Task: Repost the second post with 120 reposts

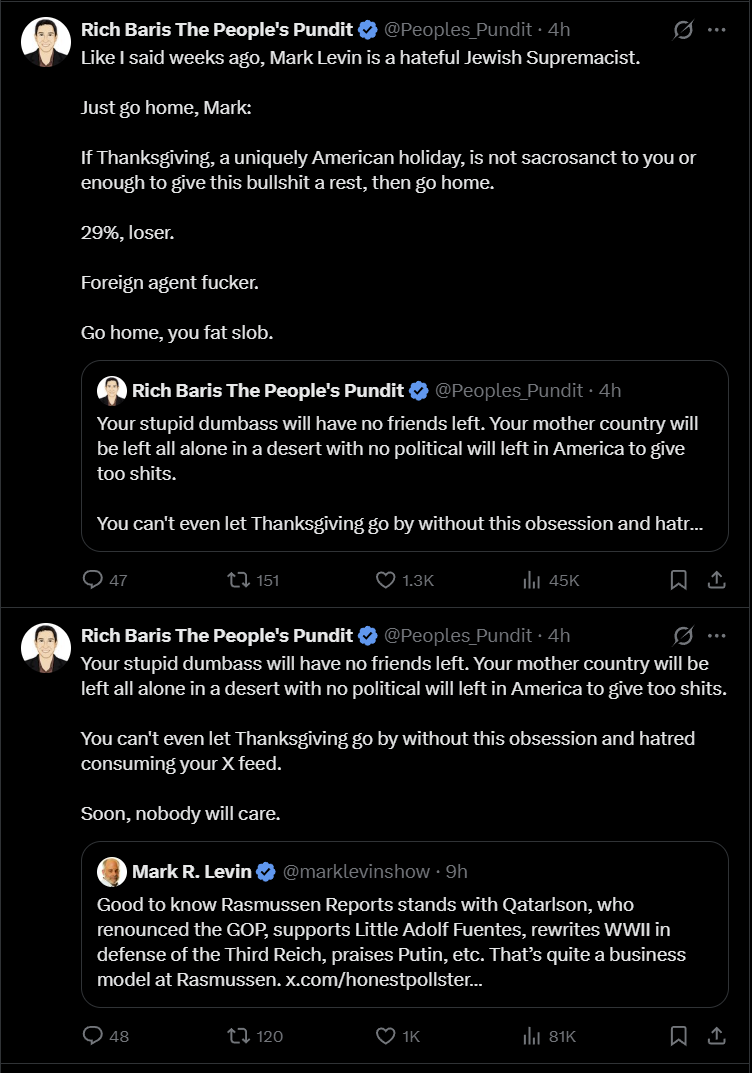Action: click(255, 1036)
